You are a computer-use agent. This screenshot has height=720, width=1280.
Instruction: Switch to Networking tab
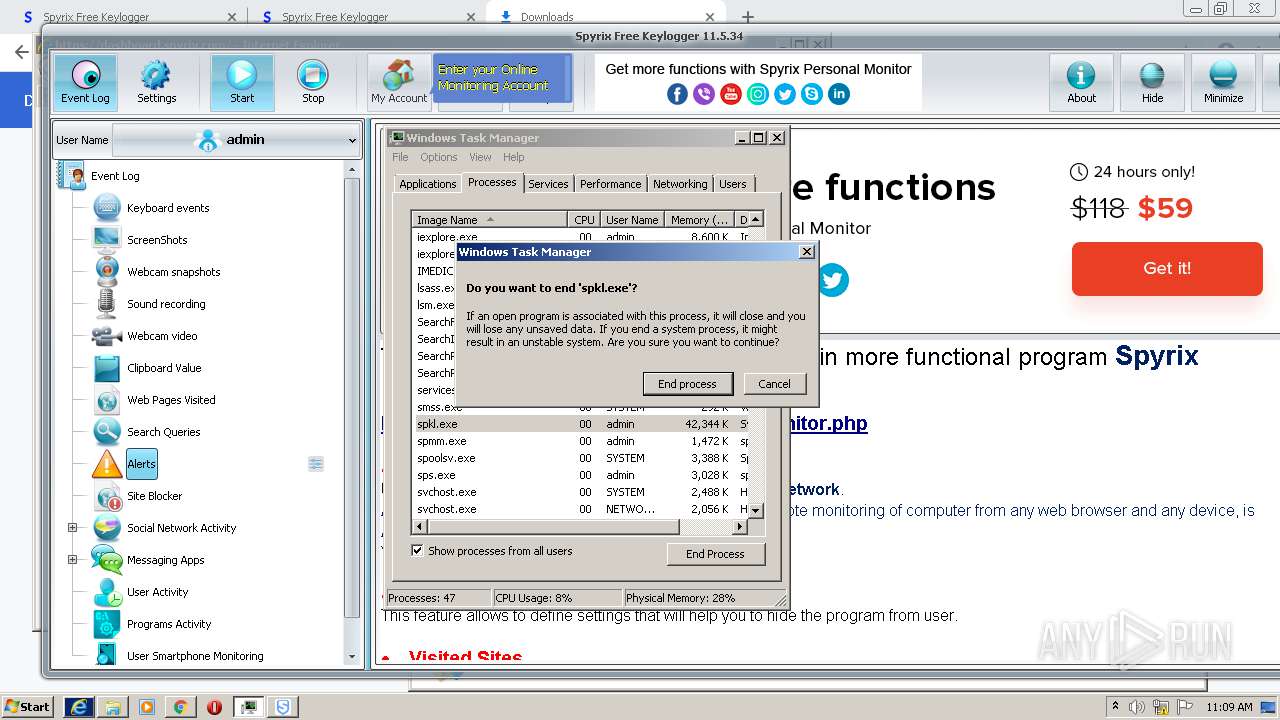pyautogui.click(x=679, y=184)
